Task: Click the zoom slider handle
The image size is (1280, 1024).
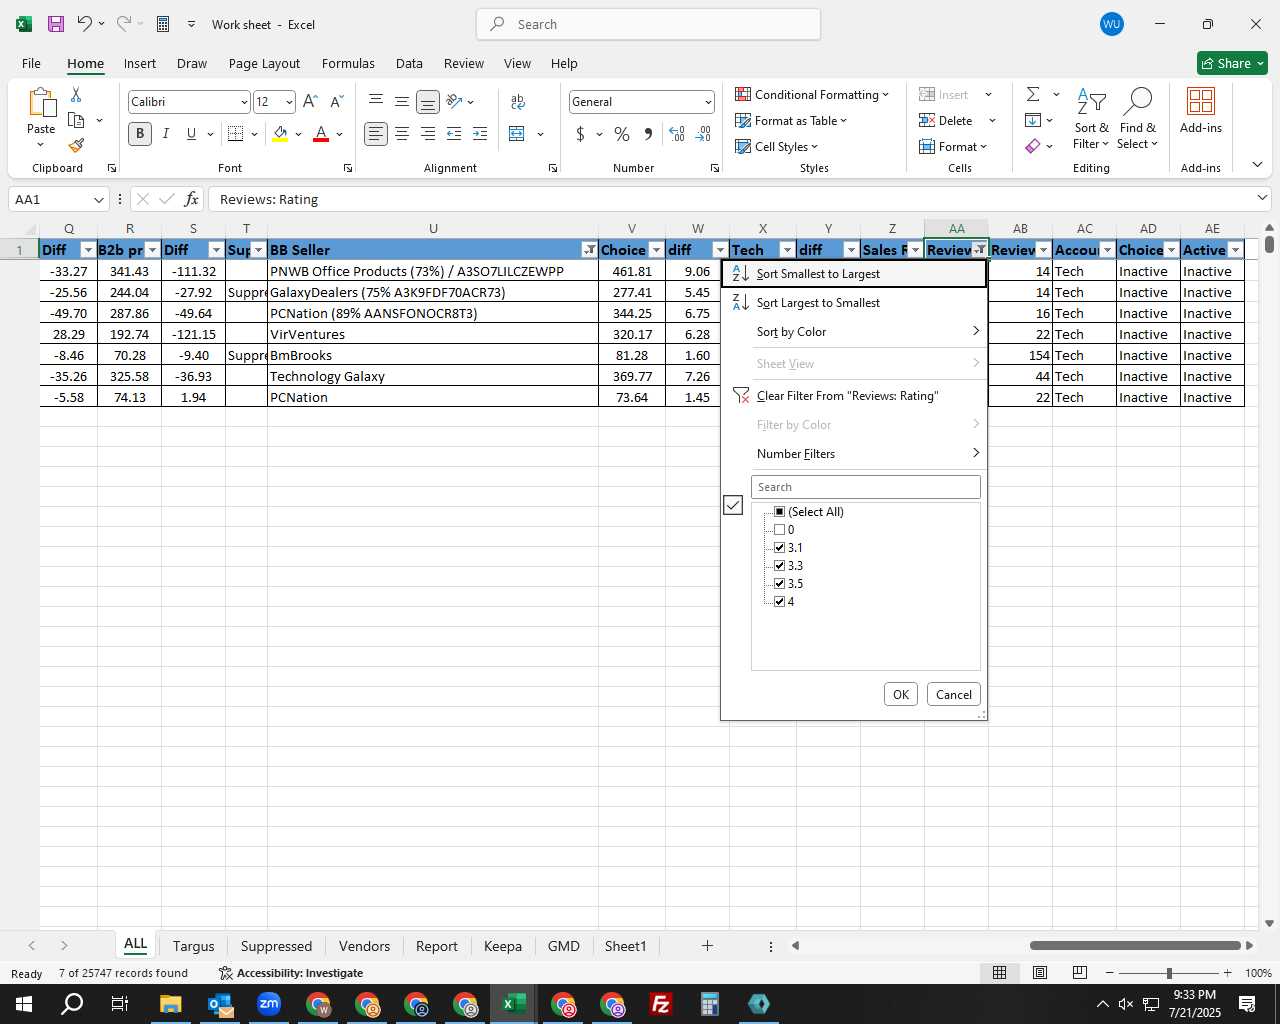Action: (x=1169, y=973)
